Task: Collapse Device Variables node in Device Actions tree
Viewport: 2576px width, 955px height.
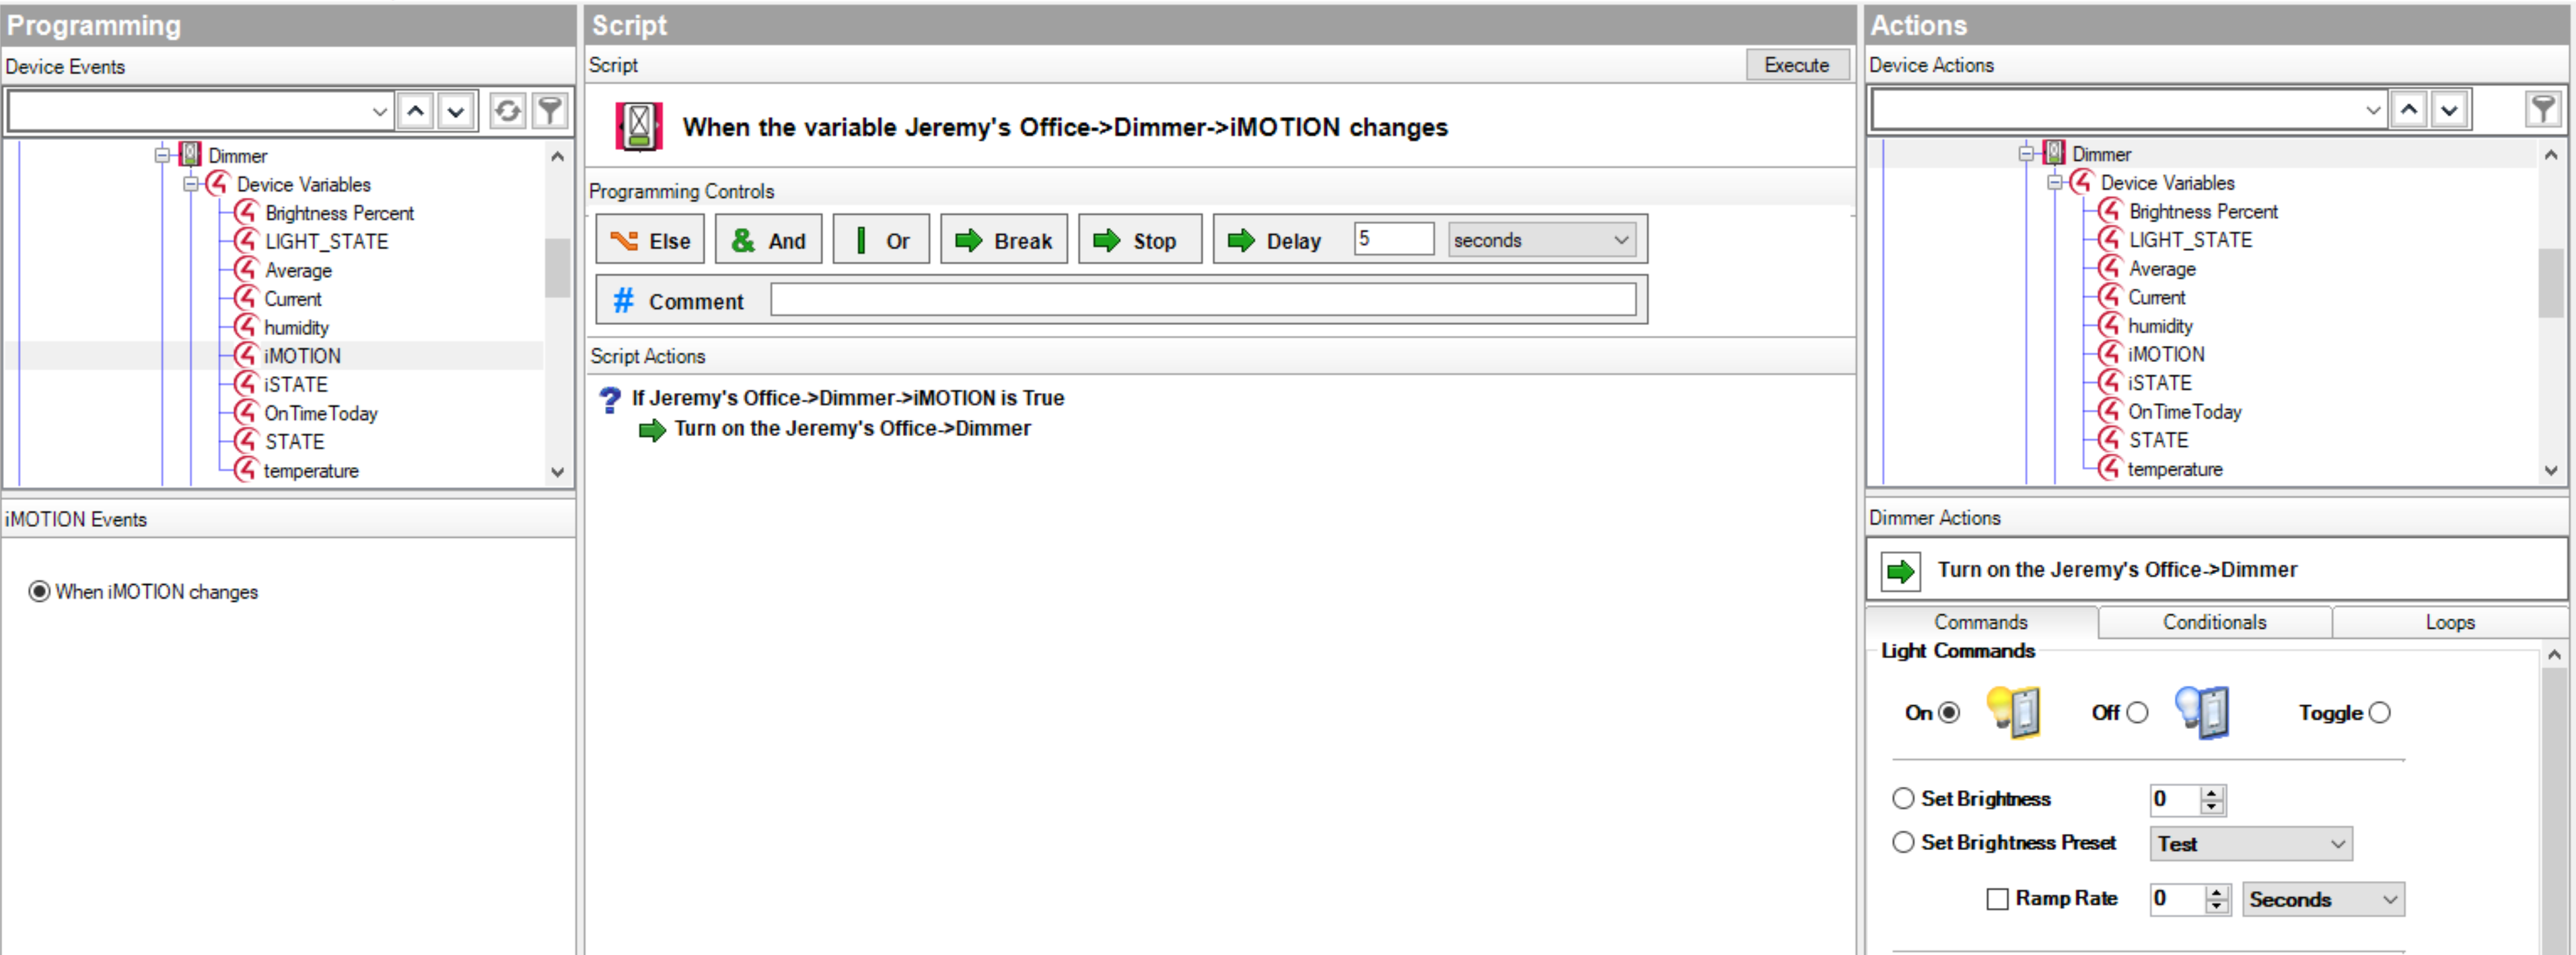Action: (x=2054, y=182)
